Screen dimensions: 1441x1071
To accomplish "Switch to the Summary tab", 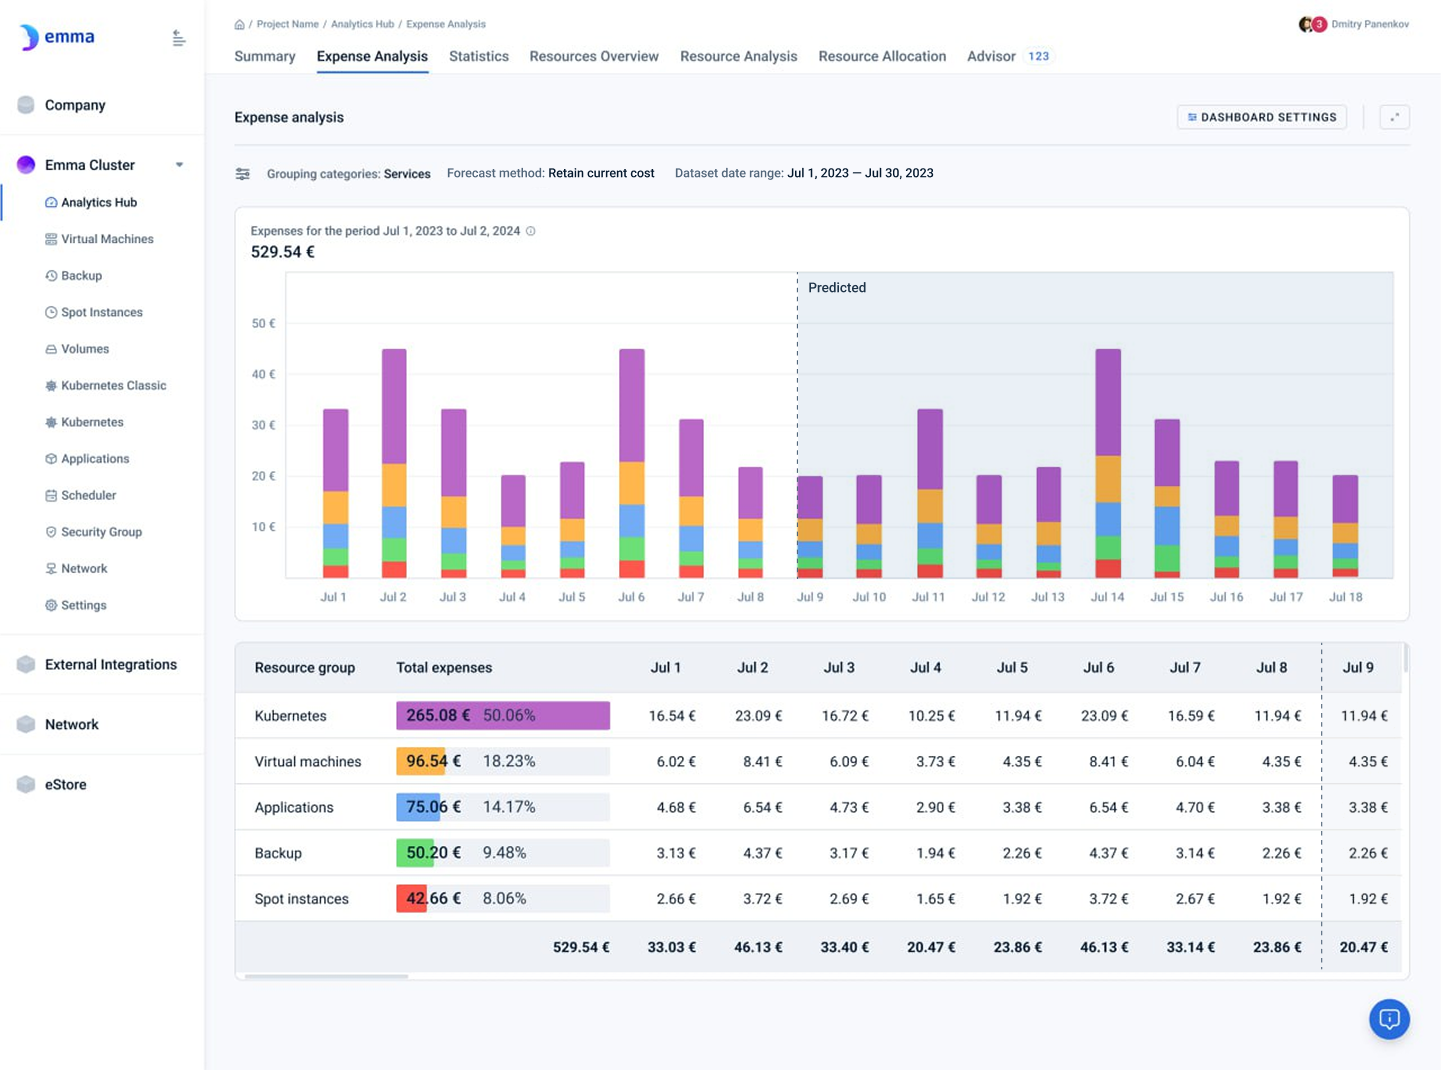I will tap(265, 56).
